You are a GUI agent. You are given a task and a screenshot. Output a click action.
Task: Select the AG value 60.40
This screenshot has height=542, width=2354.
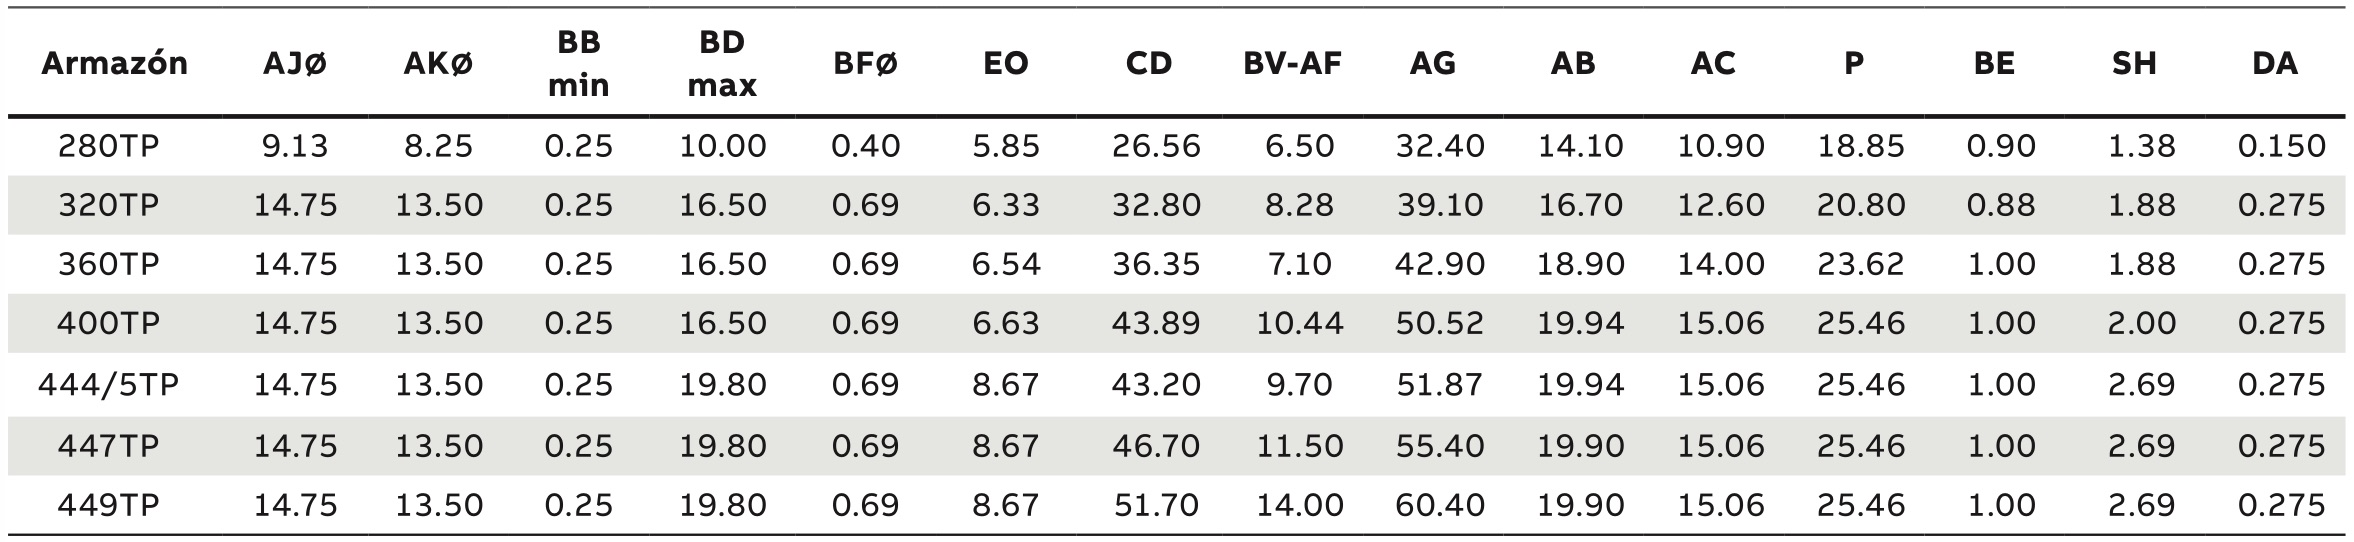[1440, 505]
